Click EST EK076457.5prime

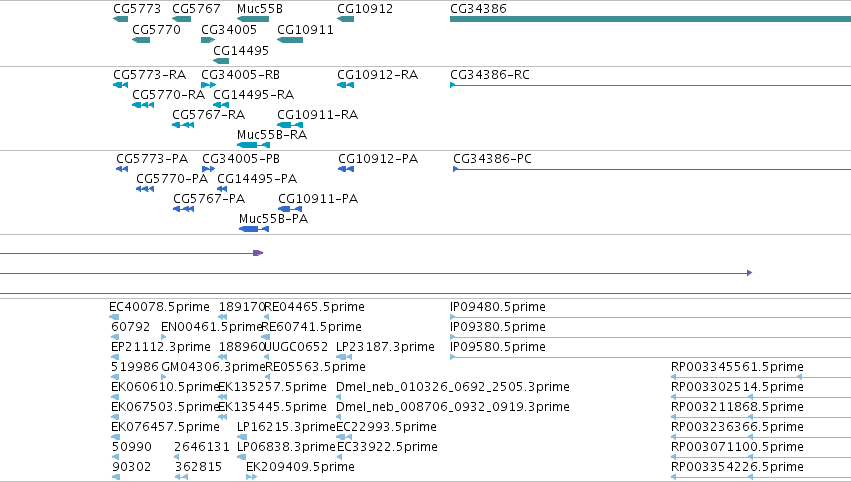point(165,427)
